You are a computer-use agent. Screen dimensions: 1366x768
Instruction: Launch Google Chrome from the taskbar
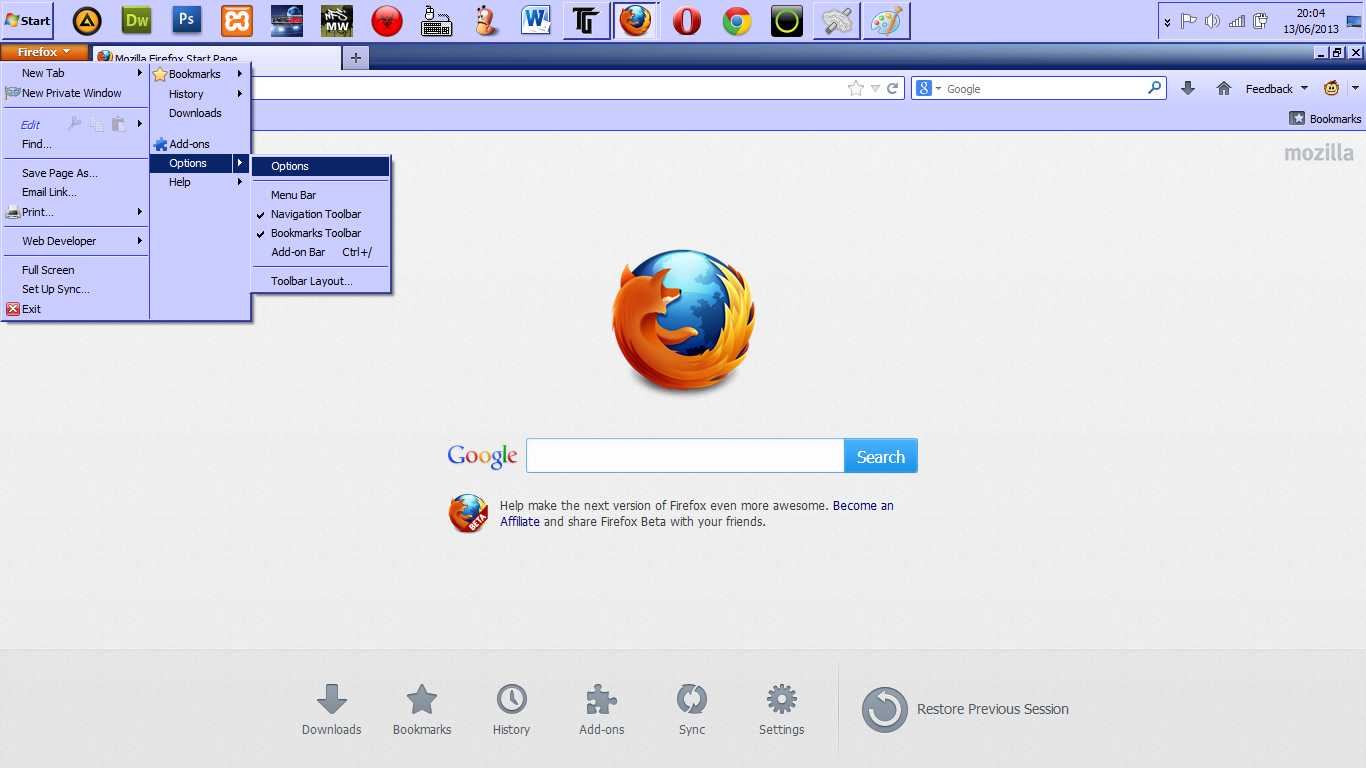tap(737, 20)
